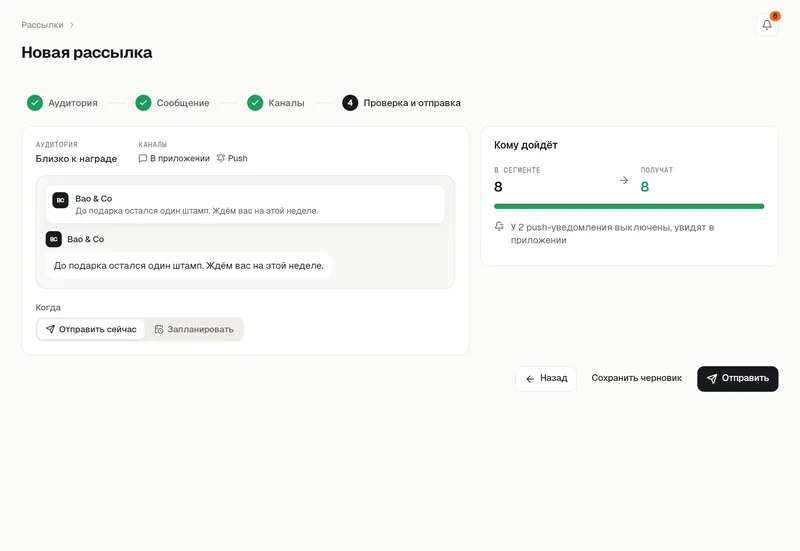Click the Push channel label
This screenshot has width=800, height=551.
pyautogui.click(x=238, y=159)
